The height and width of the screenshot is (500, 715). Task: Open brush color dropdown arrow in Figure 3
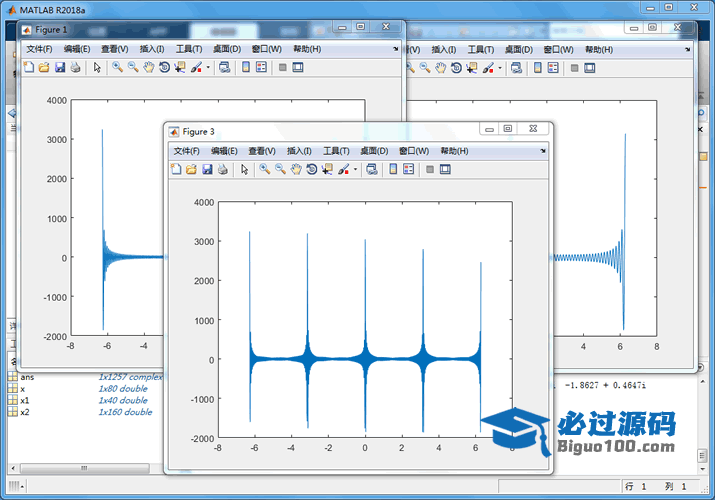(x=355, y=170)
